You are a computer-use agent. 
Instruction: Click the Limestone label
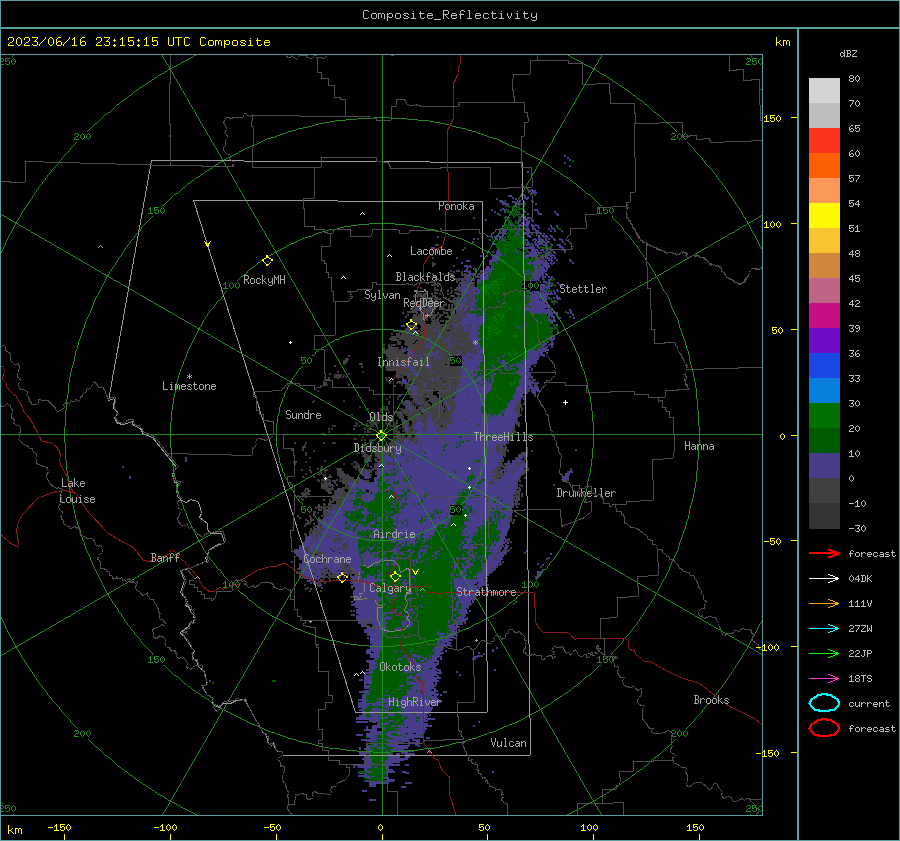[x=189, y=386]
